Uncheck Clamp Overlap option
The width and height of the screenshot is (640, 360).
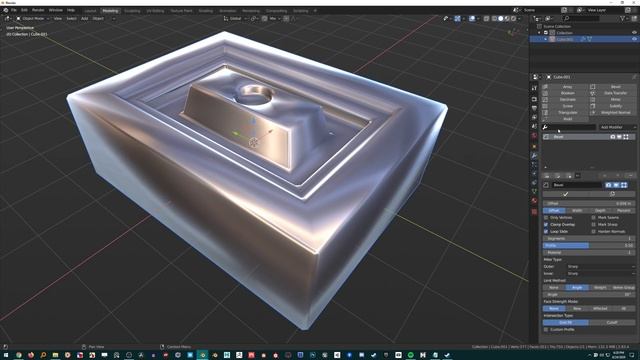(x=546, y=224)
